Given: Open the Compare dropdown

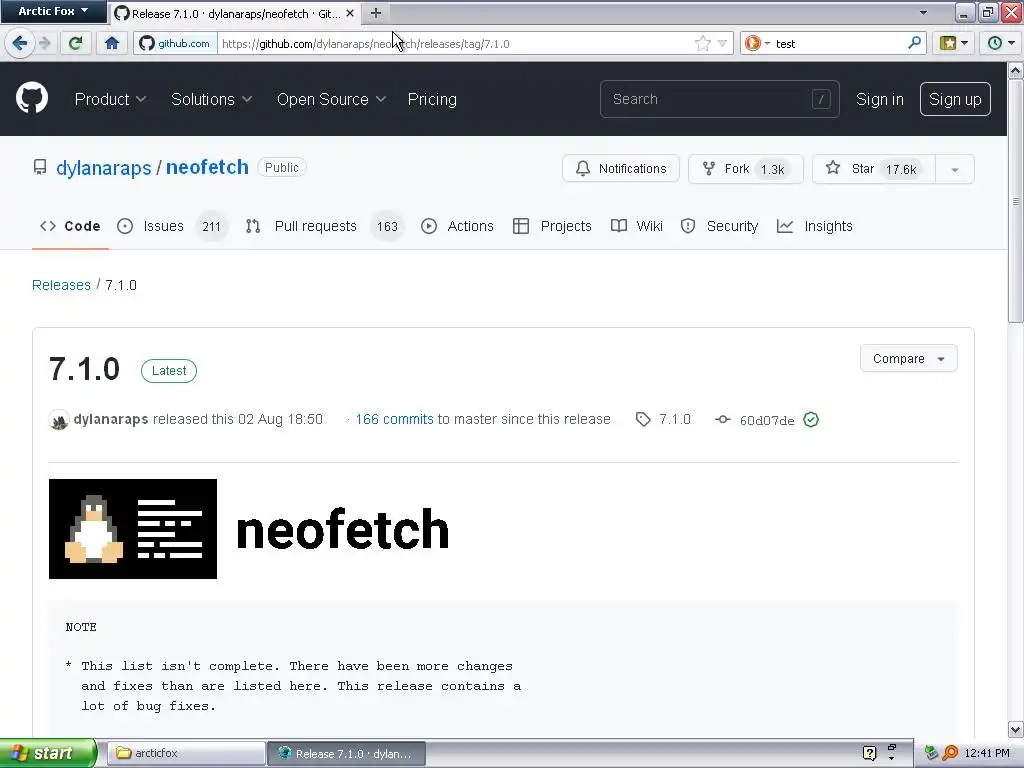Looking at the screenshot, I should (x=908, y=359).
